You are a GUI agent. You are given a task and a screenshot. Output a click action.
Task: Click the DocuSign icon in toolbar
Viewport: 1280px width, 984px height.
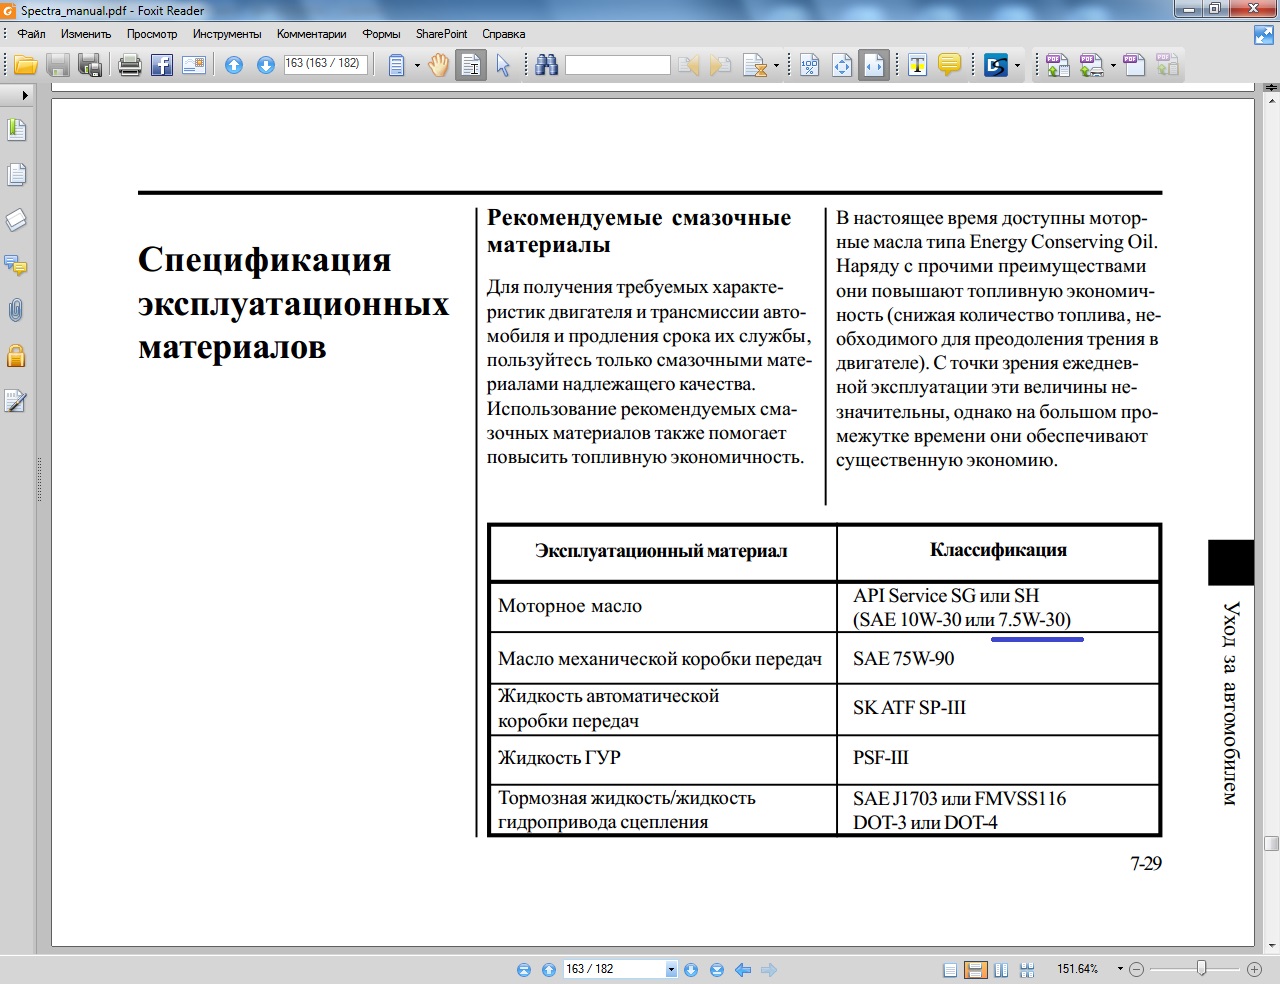pyautogui.click(x=996, y=66)
